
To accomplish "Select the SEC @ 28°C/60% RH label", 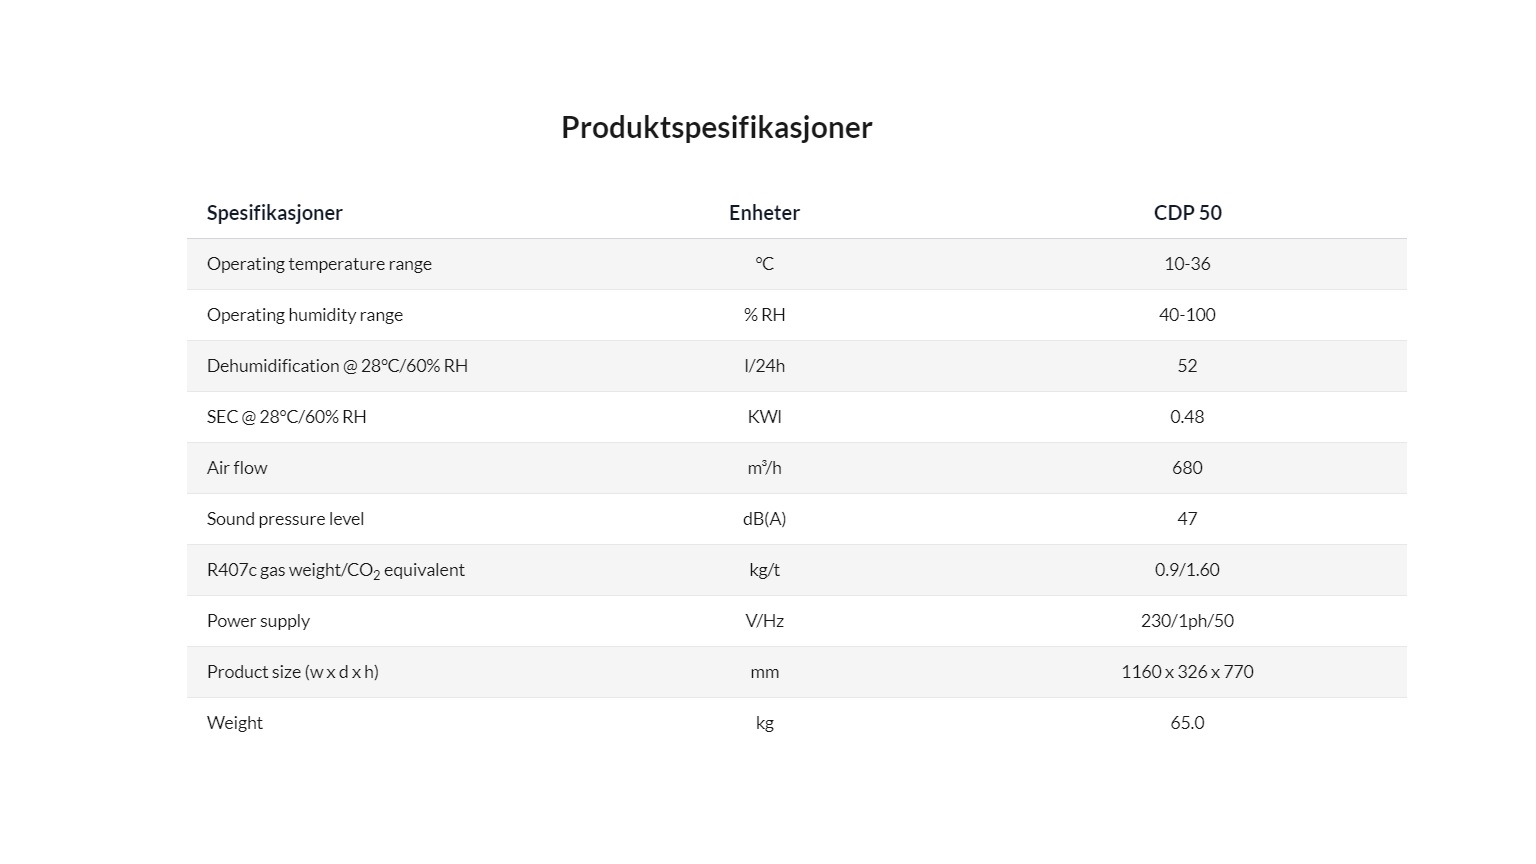I will [287, 417].
